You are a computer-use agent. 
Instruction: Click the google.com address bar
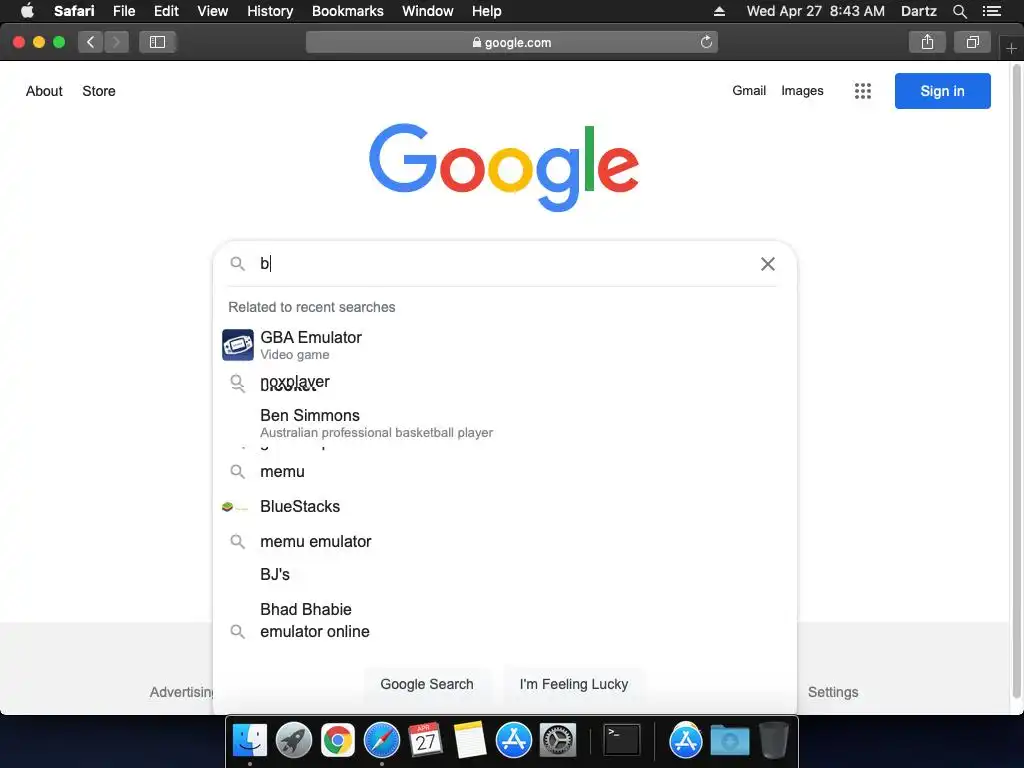click(x=512, y=42)
